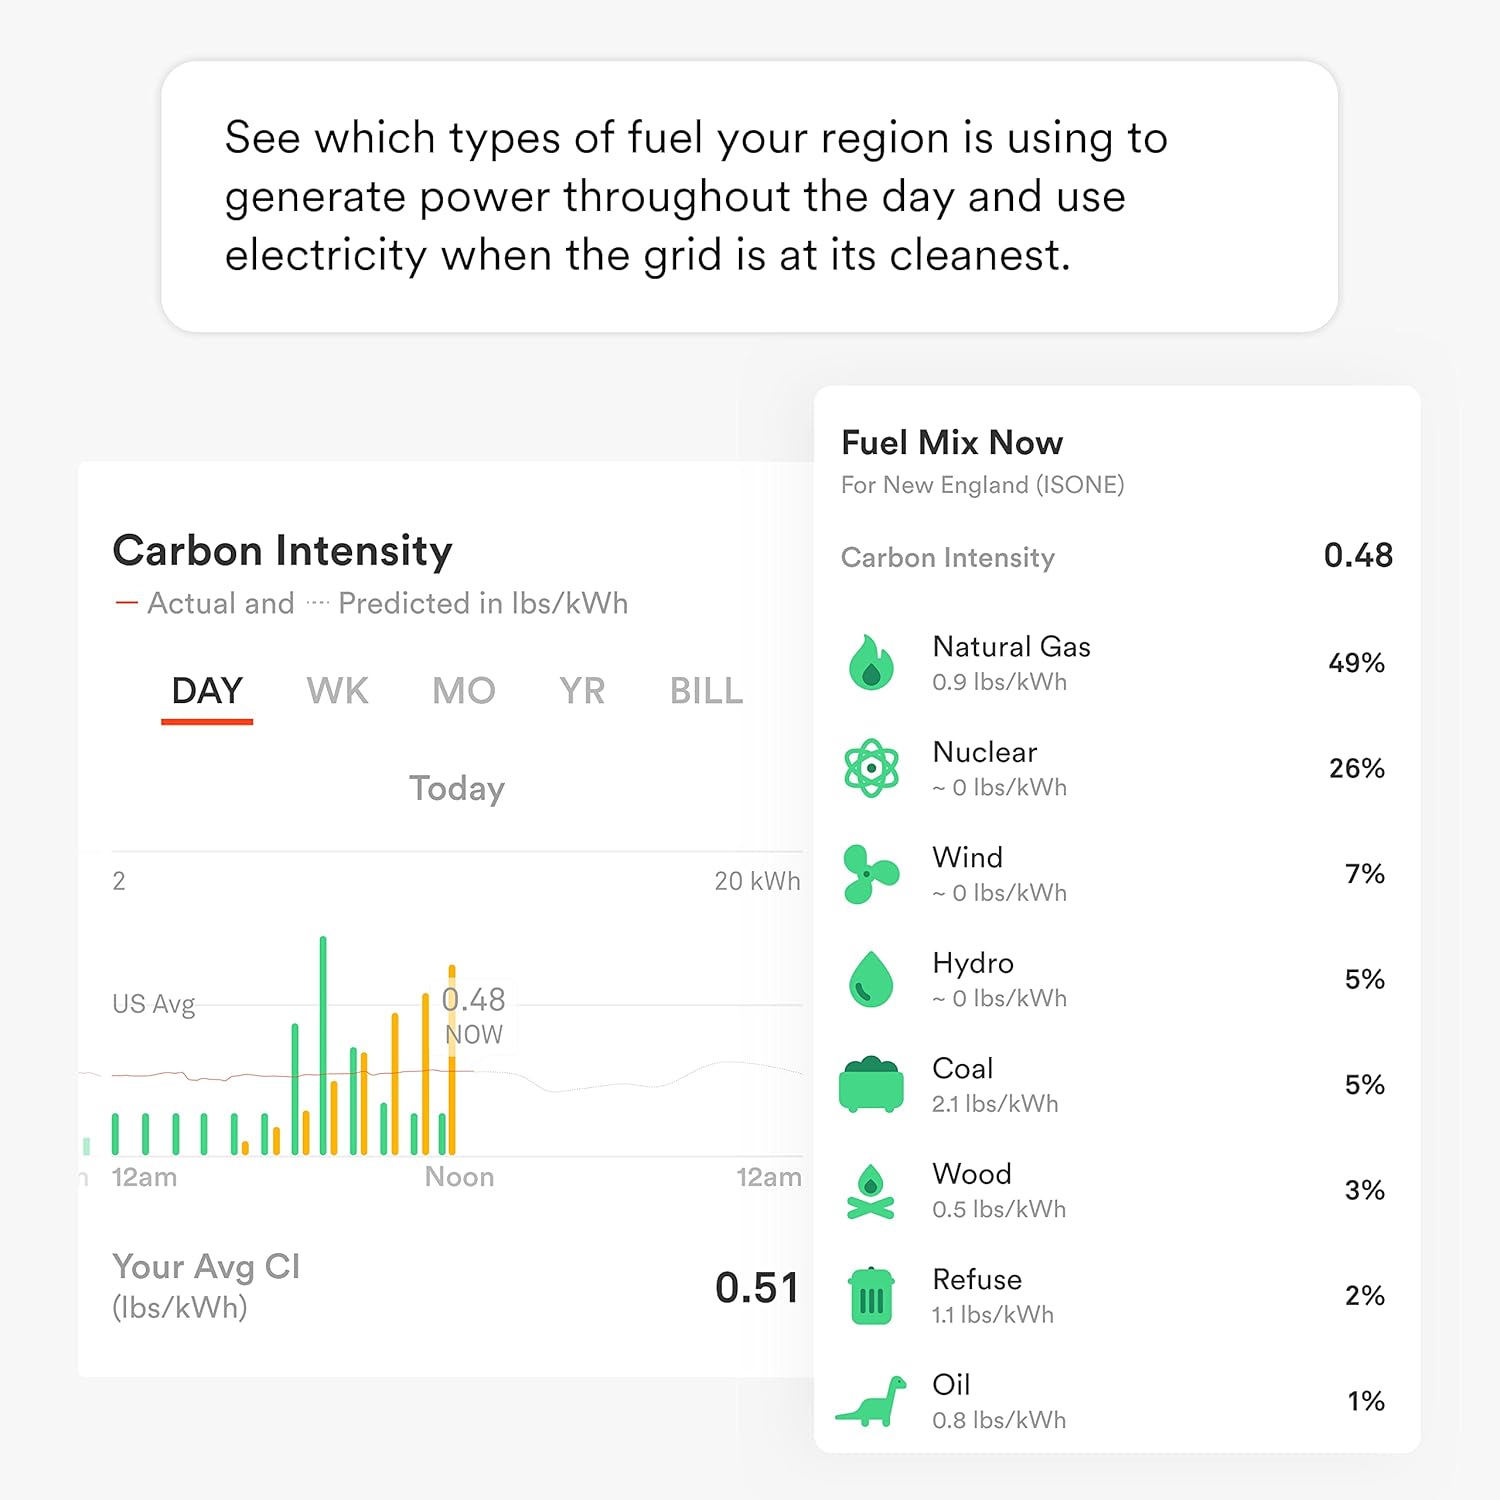Click the Your Avg CI value 0.51
The image size is (1500, 1500).
click(x=757, y=1287)
